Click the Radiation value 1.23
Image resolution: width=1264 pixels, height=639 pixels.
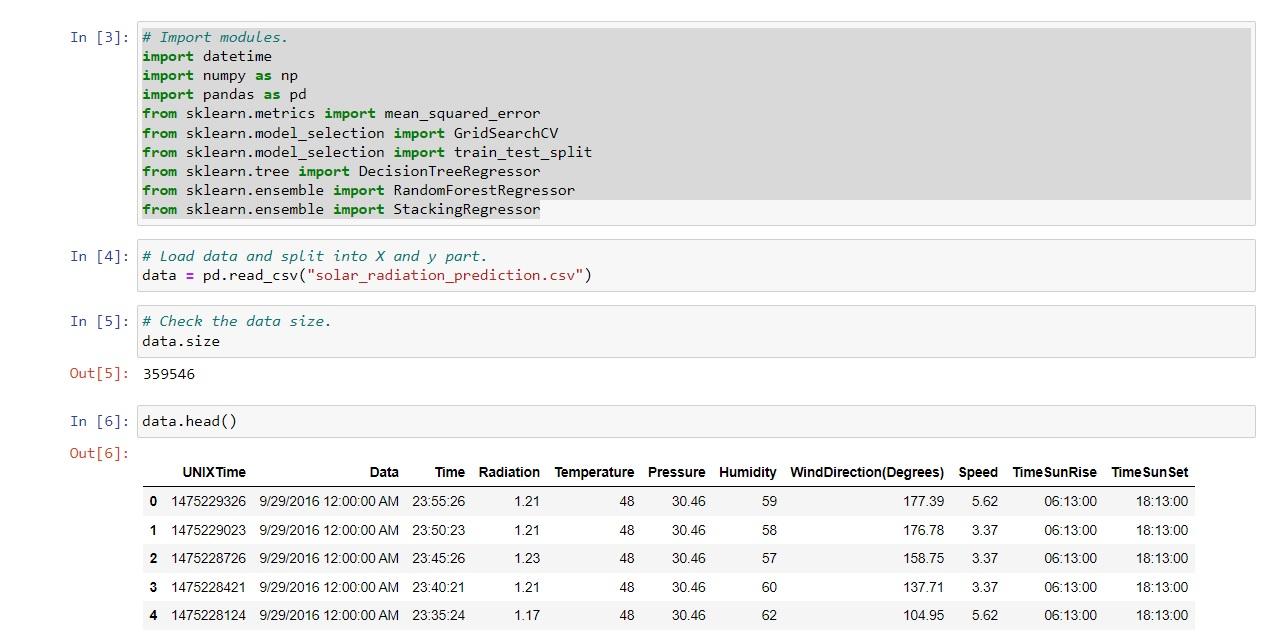(527, 558)
